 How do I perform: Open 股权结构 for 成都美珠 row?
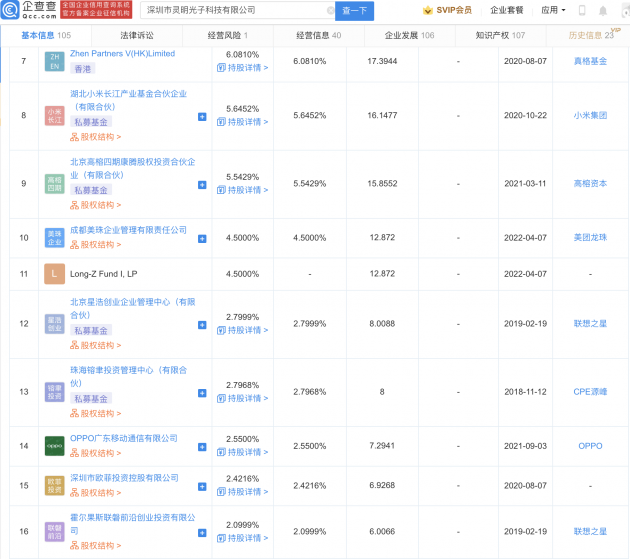(x=96, y=245)
